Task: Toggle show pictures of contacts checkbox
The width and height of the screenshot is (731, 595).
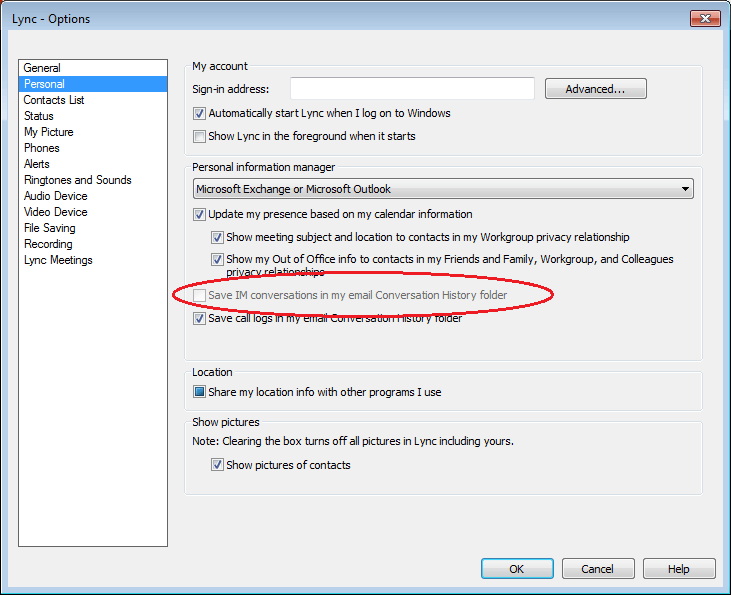Action: [x=217, y=465]
